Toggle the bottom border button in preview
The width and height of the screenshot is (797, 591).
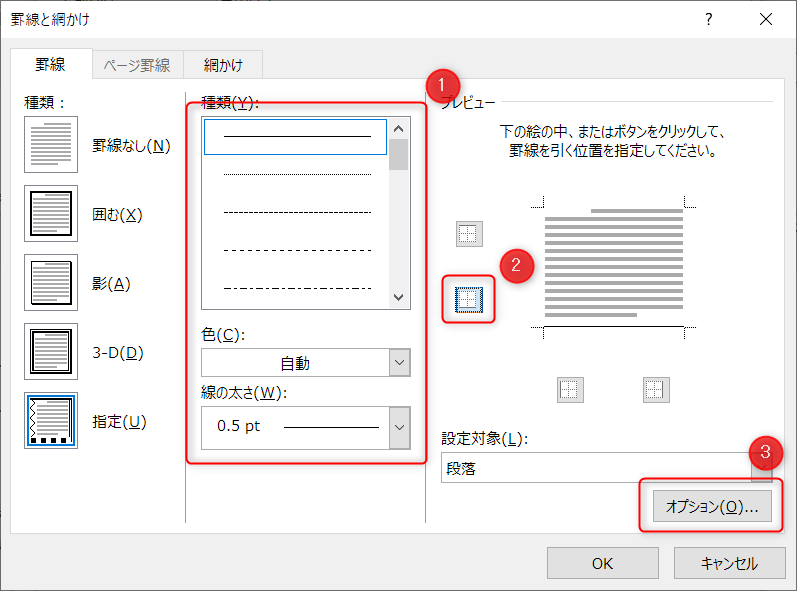coord(468,299)
